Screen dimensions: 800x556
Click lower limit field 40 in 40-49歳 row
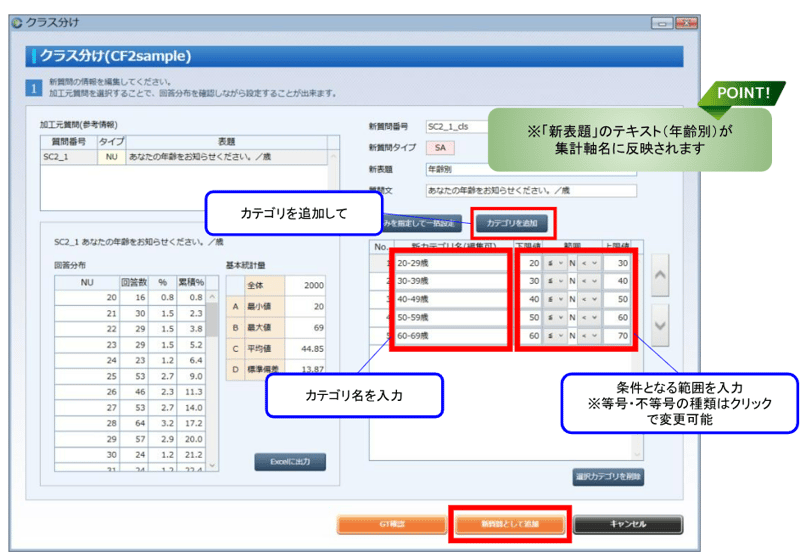click(x=530, y=299)
